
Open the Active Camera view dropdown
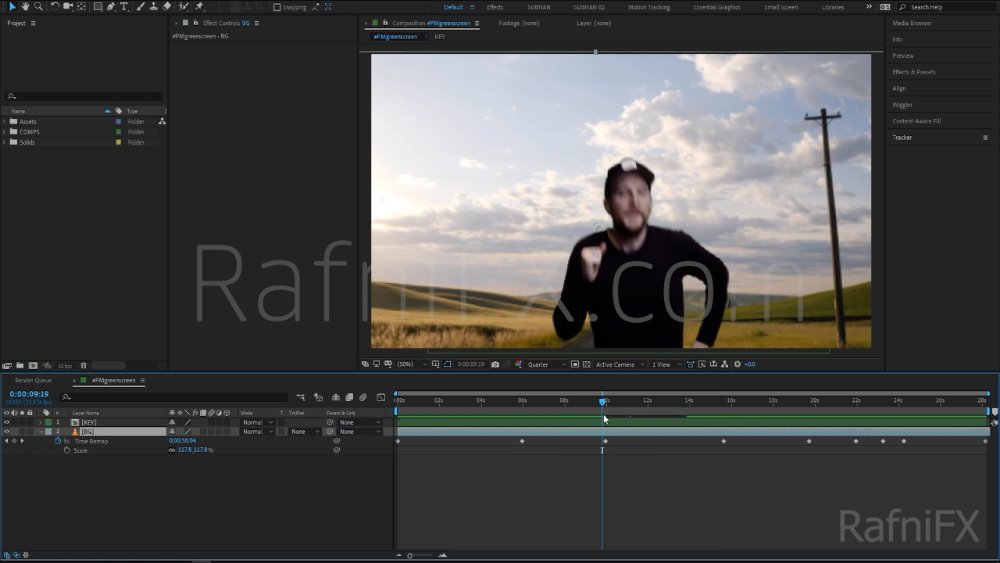620,364
